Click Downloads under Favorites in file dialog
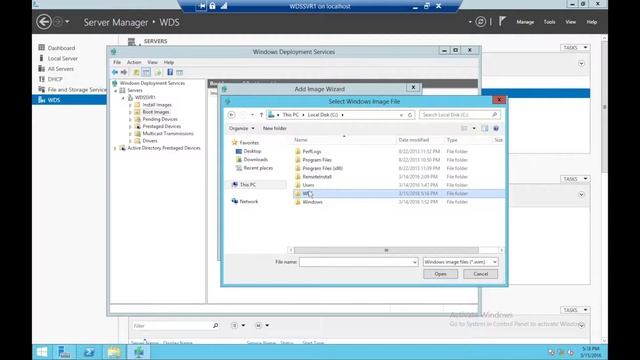 click(256, 160)
